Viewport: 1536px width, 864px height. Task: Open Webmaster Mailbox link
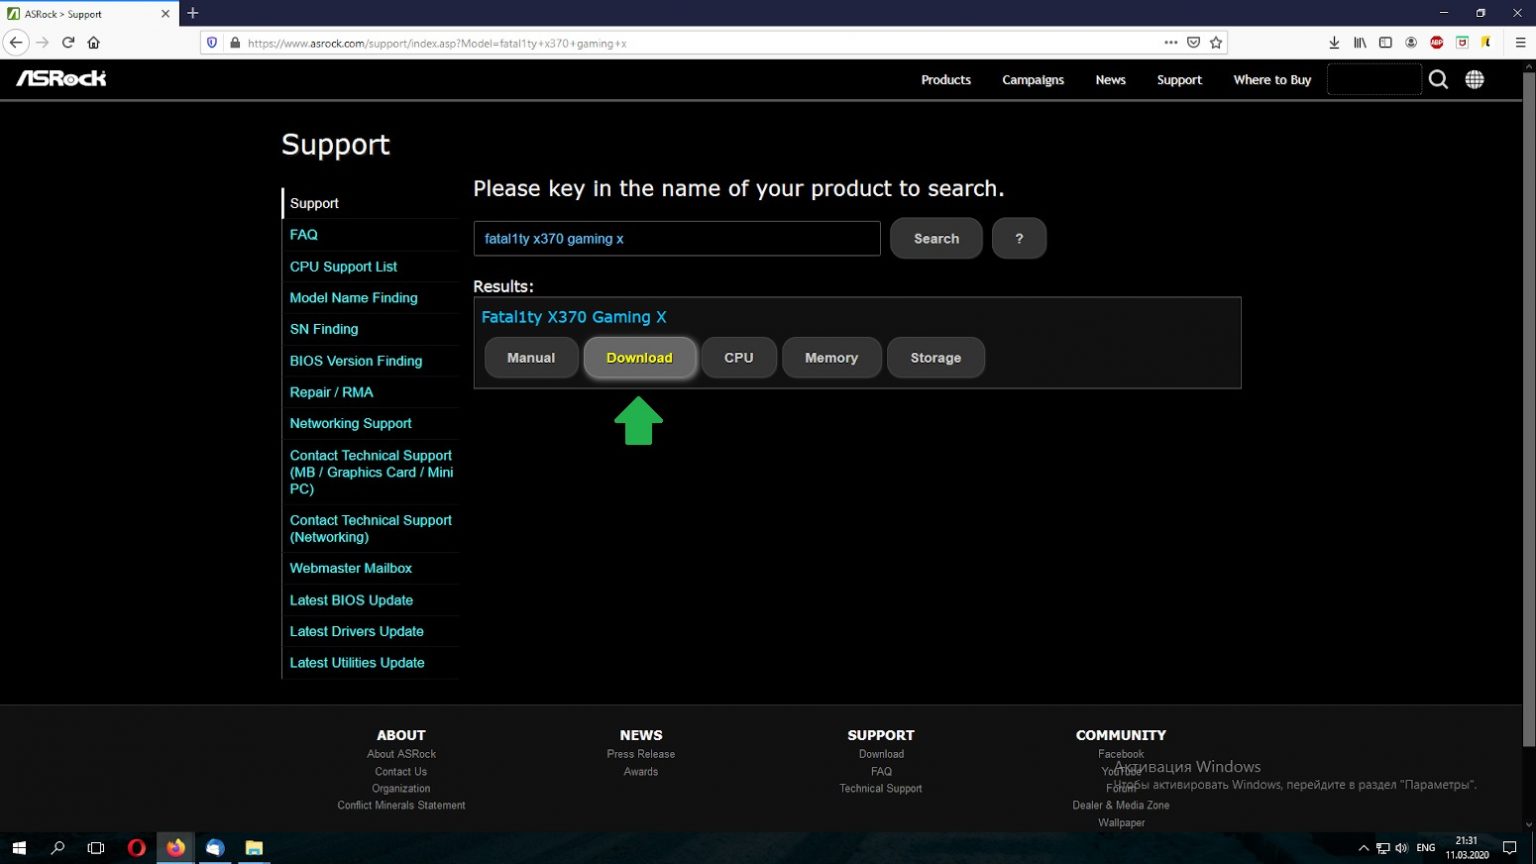[351, 568]
